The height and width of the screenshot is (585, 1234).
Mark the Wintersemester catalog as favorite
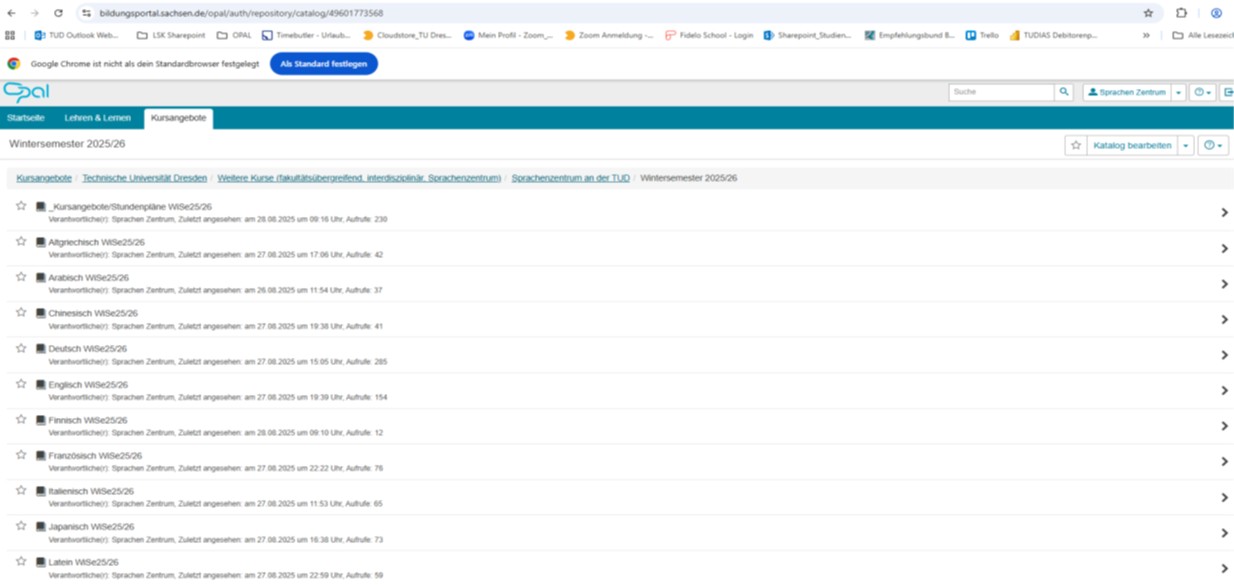[1076, 145]
